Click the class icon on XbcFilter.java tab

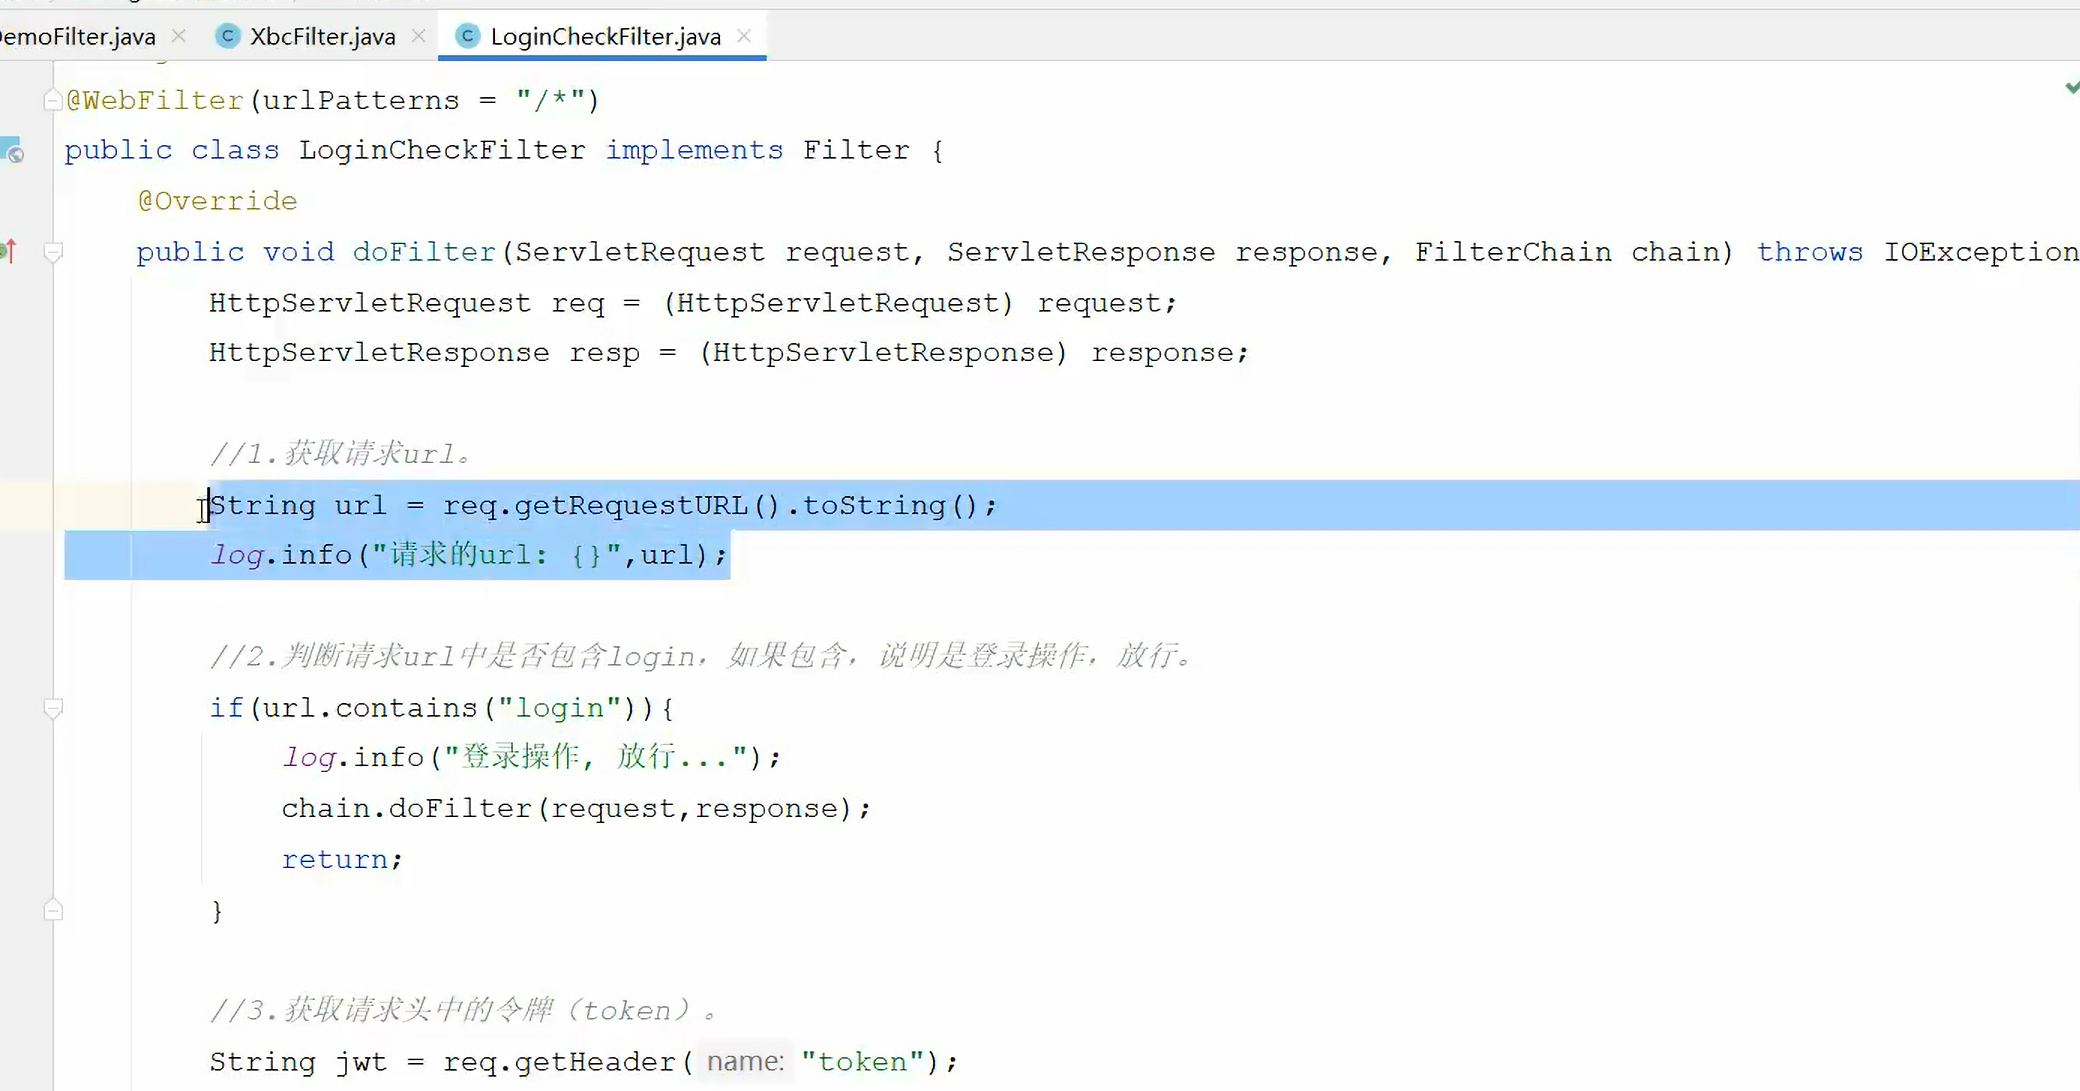click(x=228, y=37)
